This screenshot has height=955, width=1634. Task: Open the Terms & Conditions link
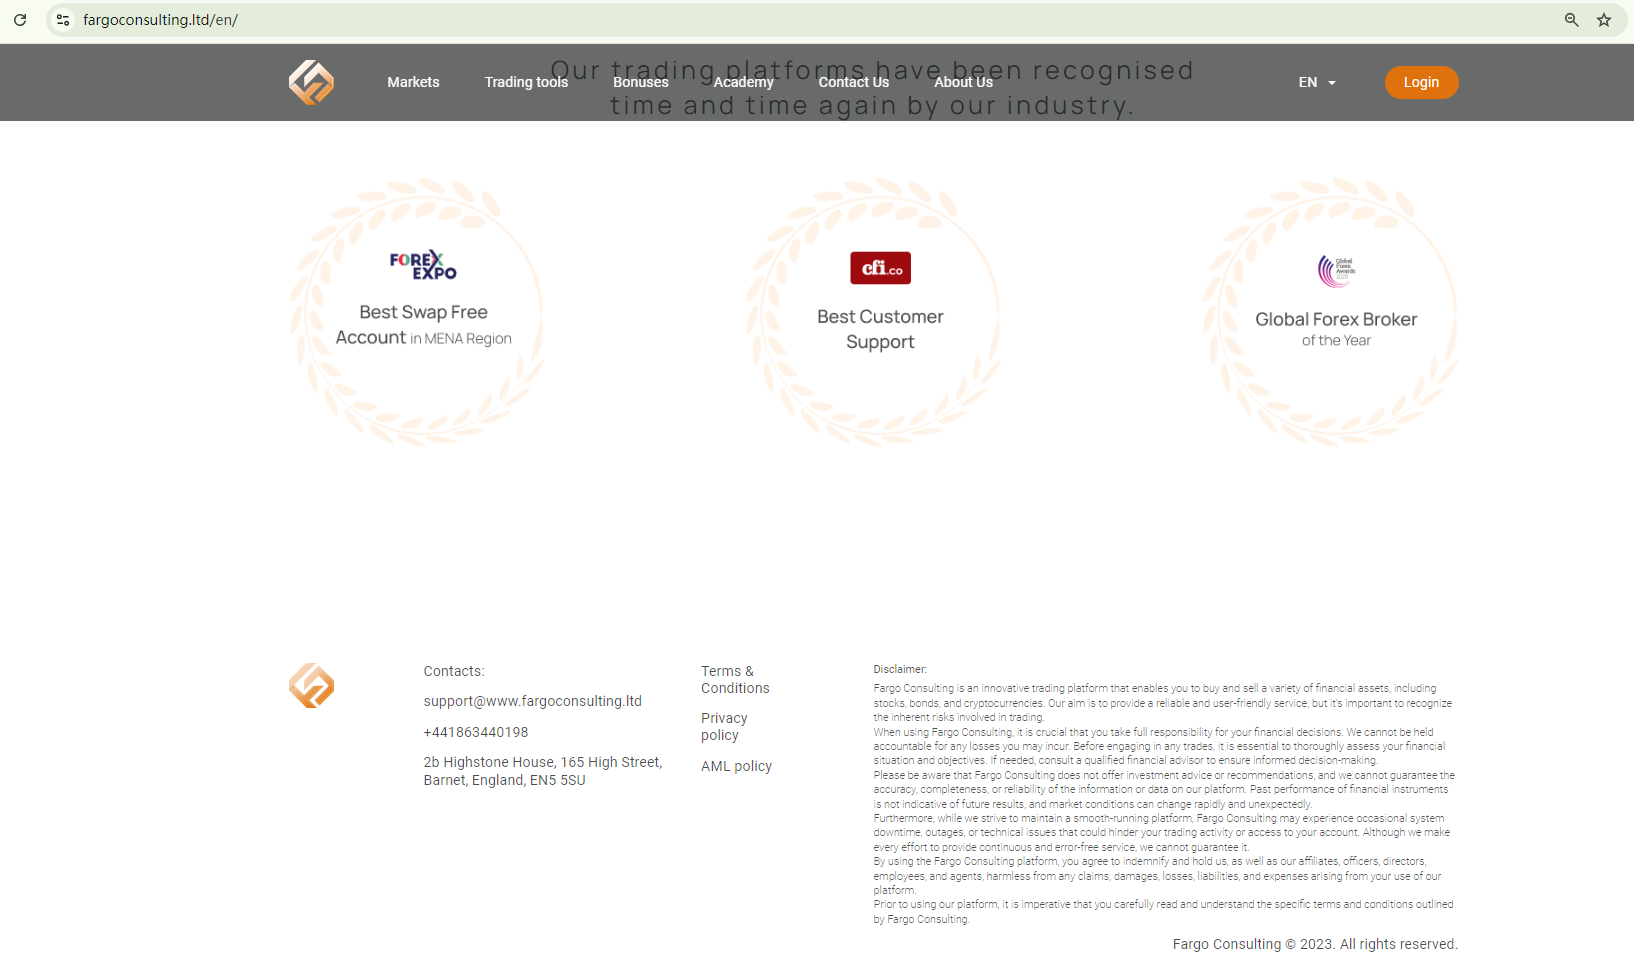tap(735, 680)
